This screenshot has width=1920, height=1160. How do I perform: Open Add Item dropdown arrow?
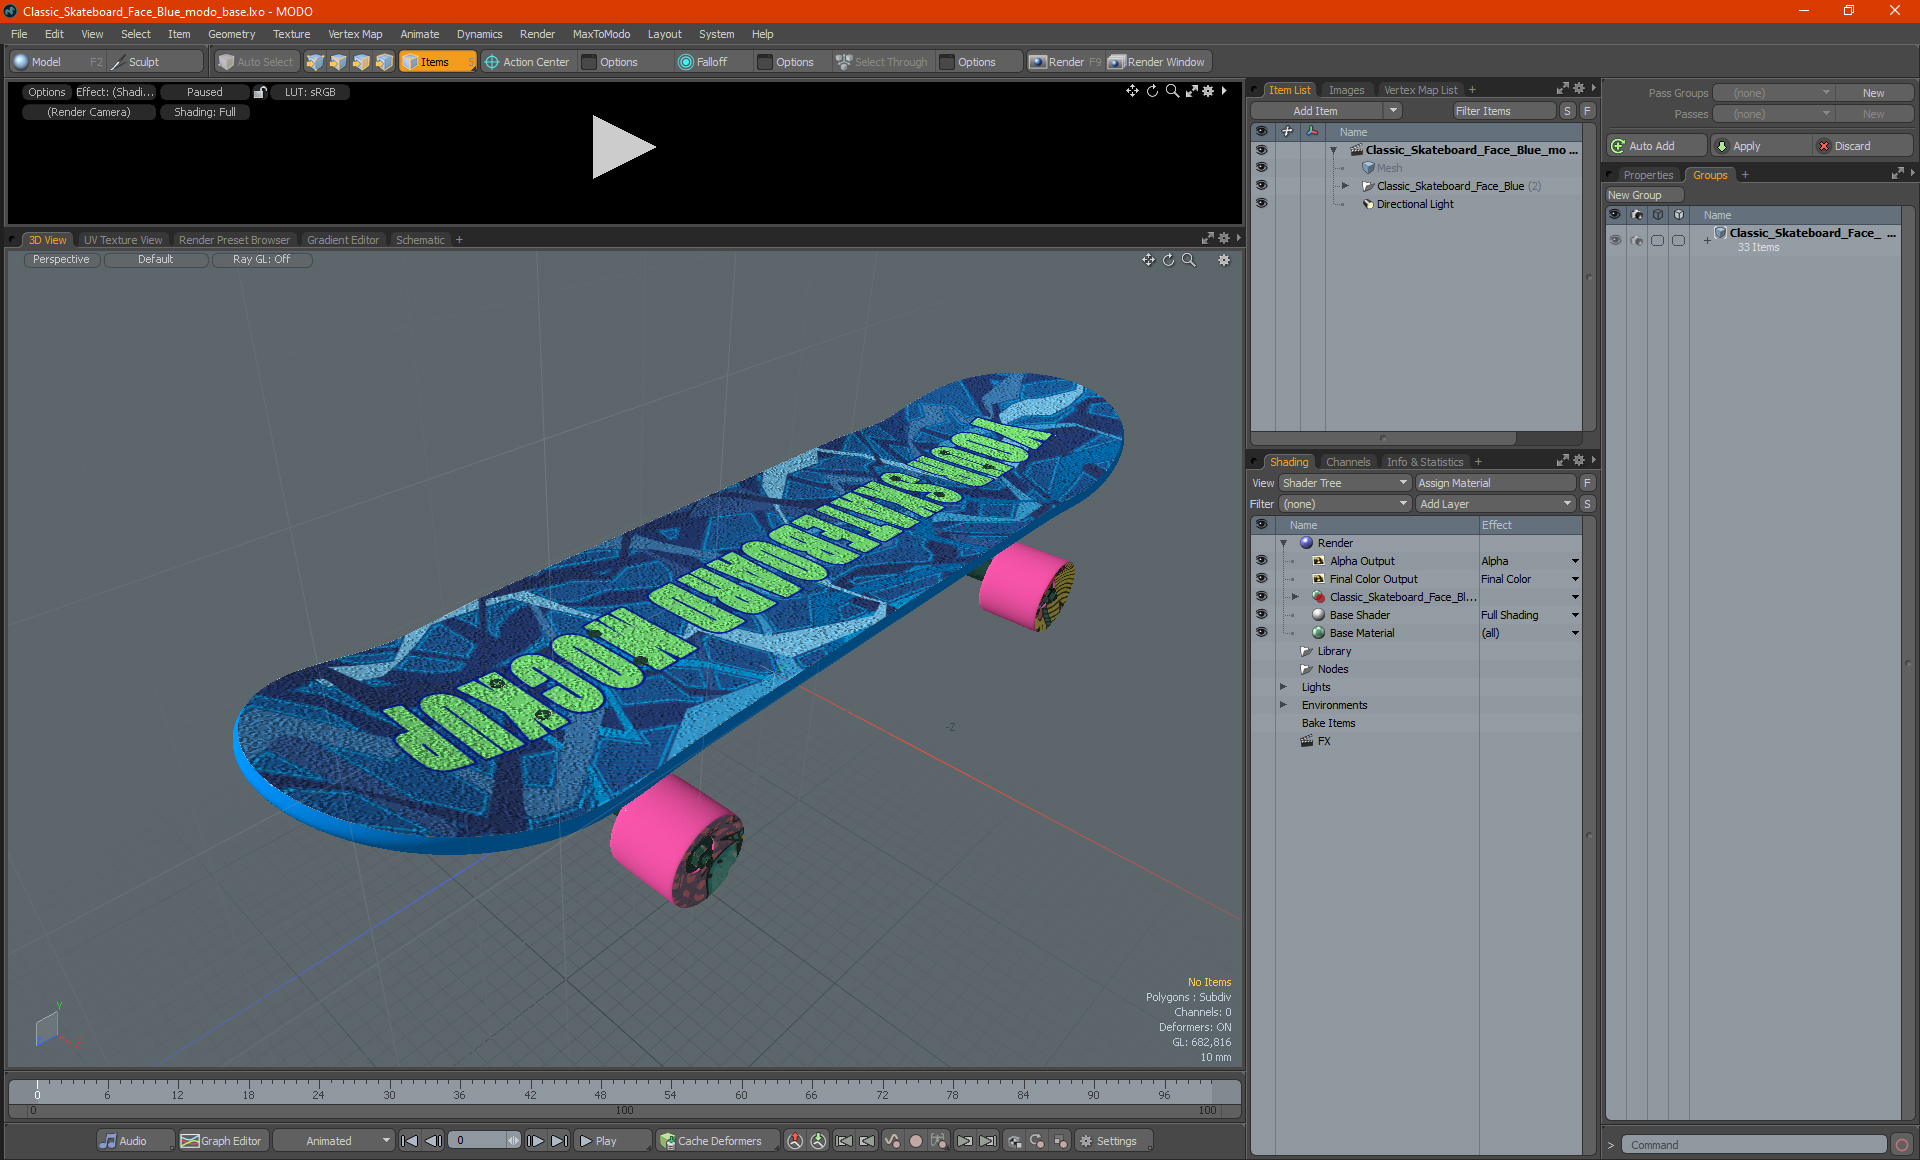pyautogui.click(x=1393, y=111)
